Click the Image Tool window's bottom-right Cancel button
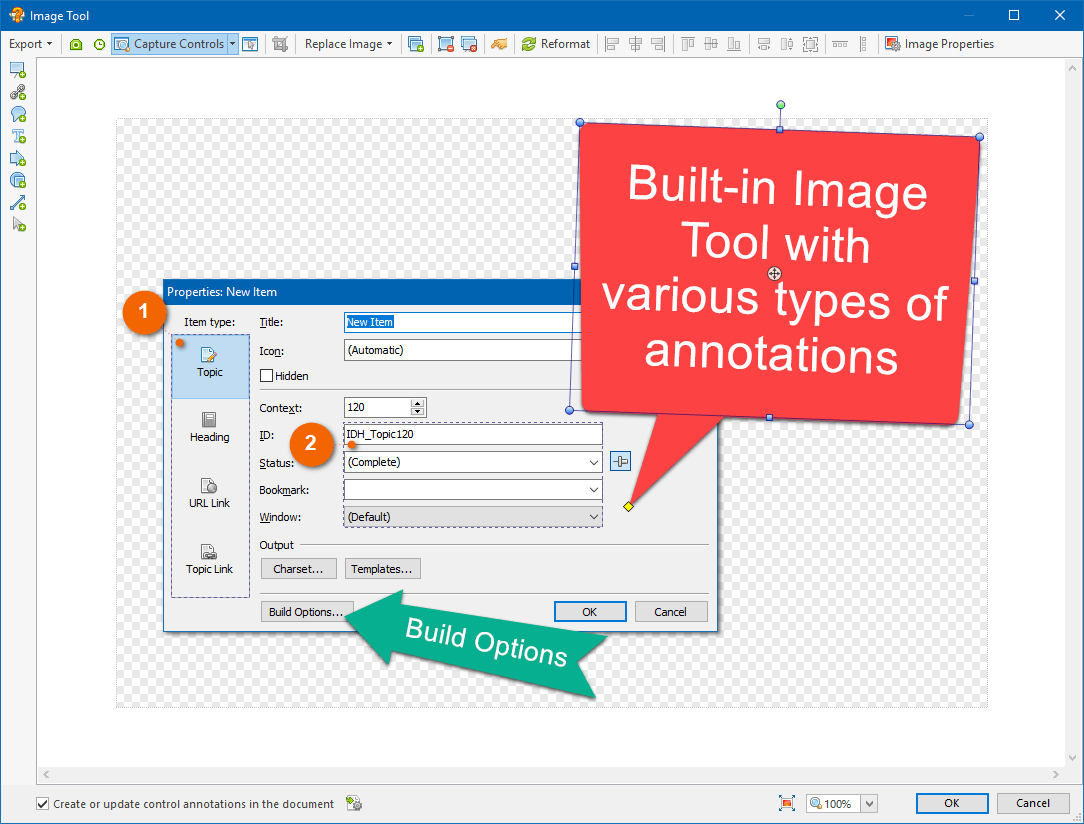The width and height of the screenshot is (1084, 824). click(x=1033, y=803)
